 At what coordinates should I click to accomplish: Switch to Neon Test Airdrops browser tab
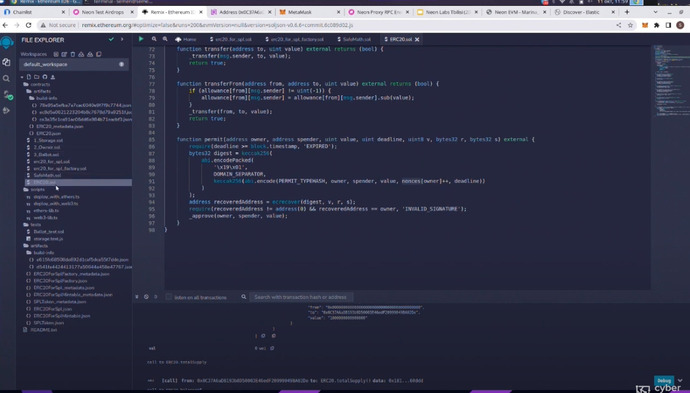[x=103, y=12]
